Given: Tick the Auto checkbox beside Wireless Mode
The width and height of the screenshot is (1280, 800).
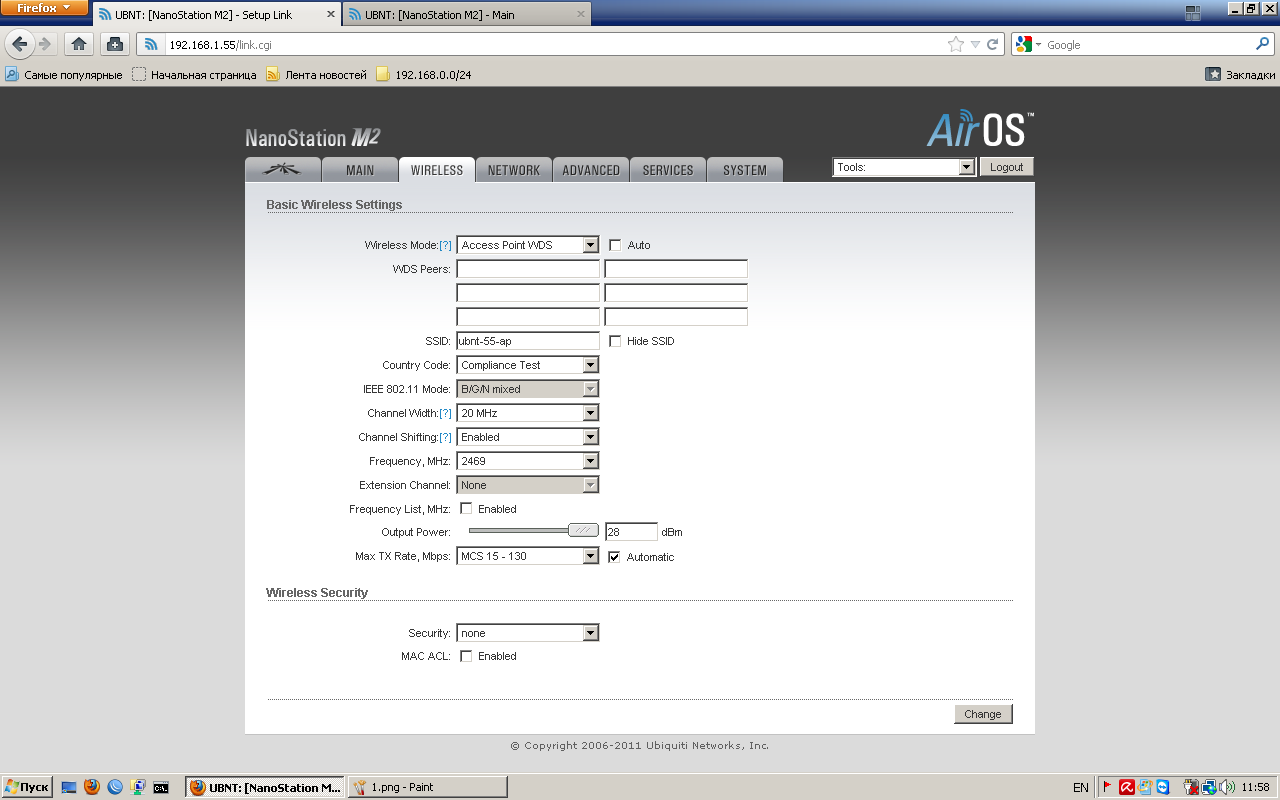Looking at the screenshot, I should pos(615,245).
